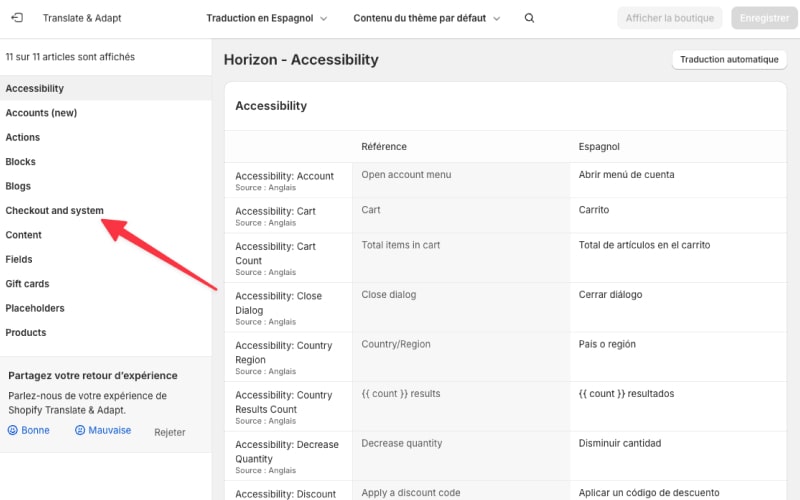This screenshot has width=800, height=500.
Task: Click the Bonne smiley feedback icon
Action: (13, 430)
